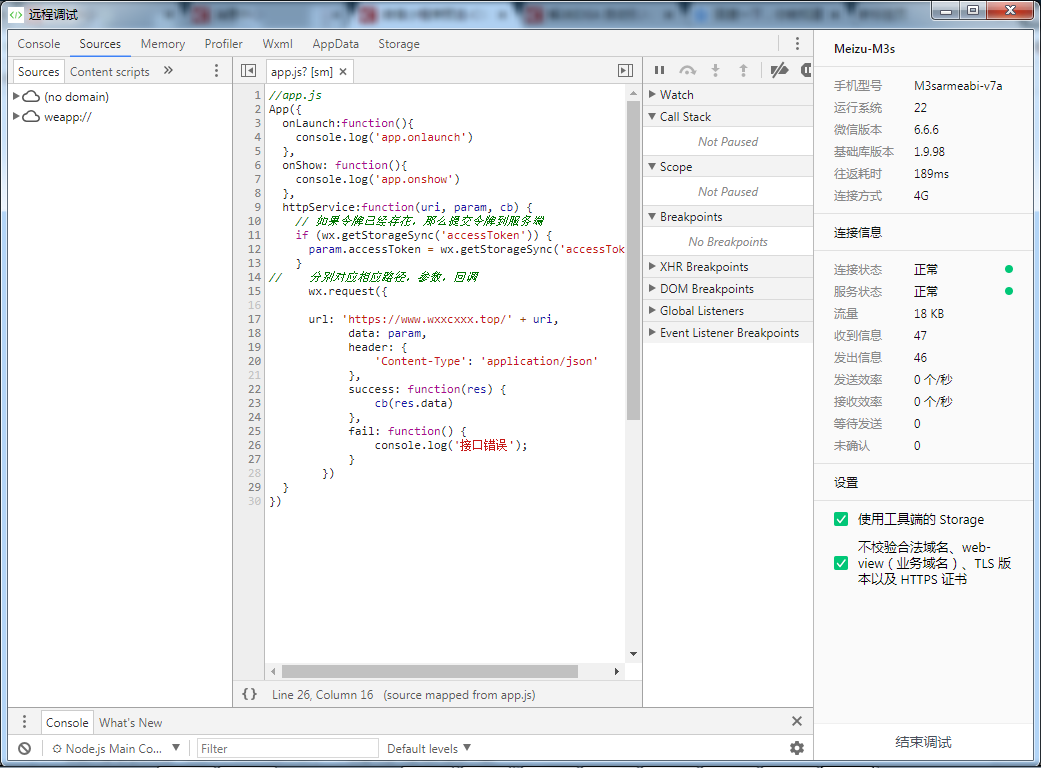The width and height of the screenshot is (1041, 768).
Task: Expand the weapp:// tree node
Action: pos(16,116)
